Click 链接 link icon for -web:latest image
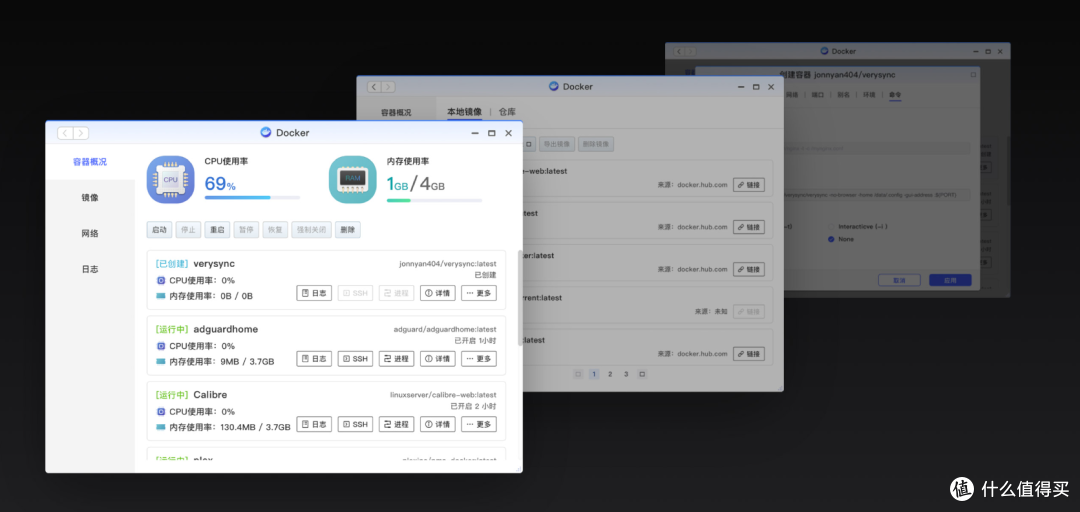1080x512 pixels. point(749,185)
